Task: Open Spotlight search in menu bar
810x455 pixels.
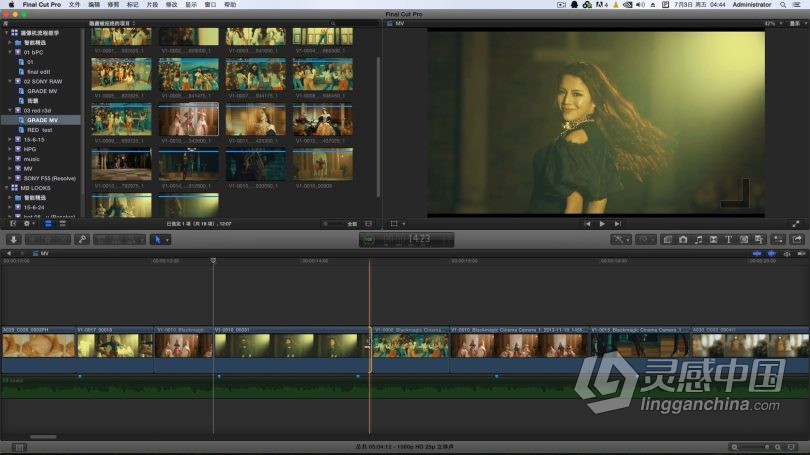Action: pos(783,5)
